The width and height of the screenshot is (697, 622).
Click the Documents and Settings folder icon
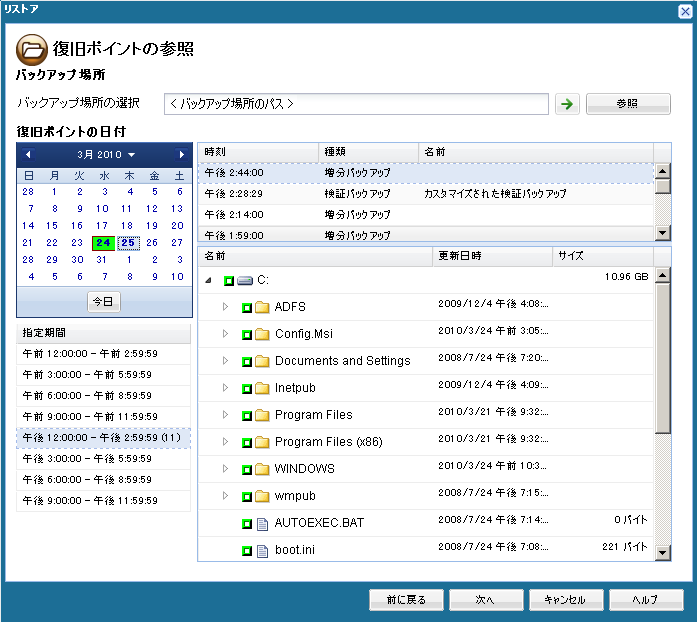click(x=262, y=361)
